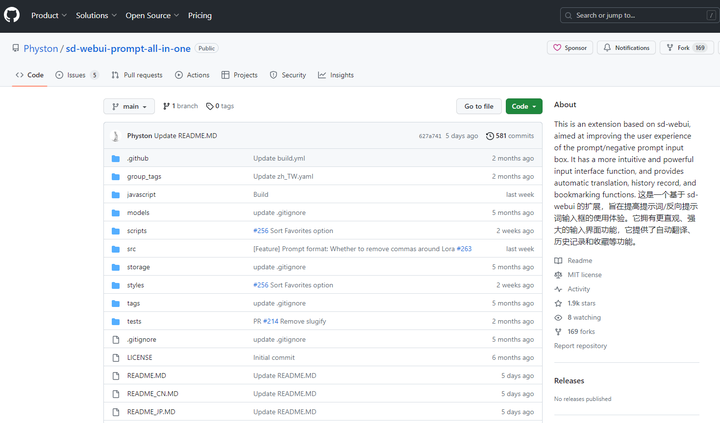The width and height of the screenshot is (720, 423).
Task: Click the tags folder icon
Action: pos(116,304)
